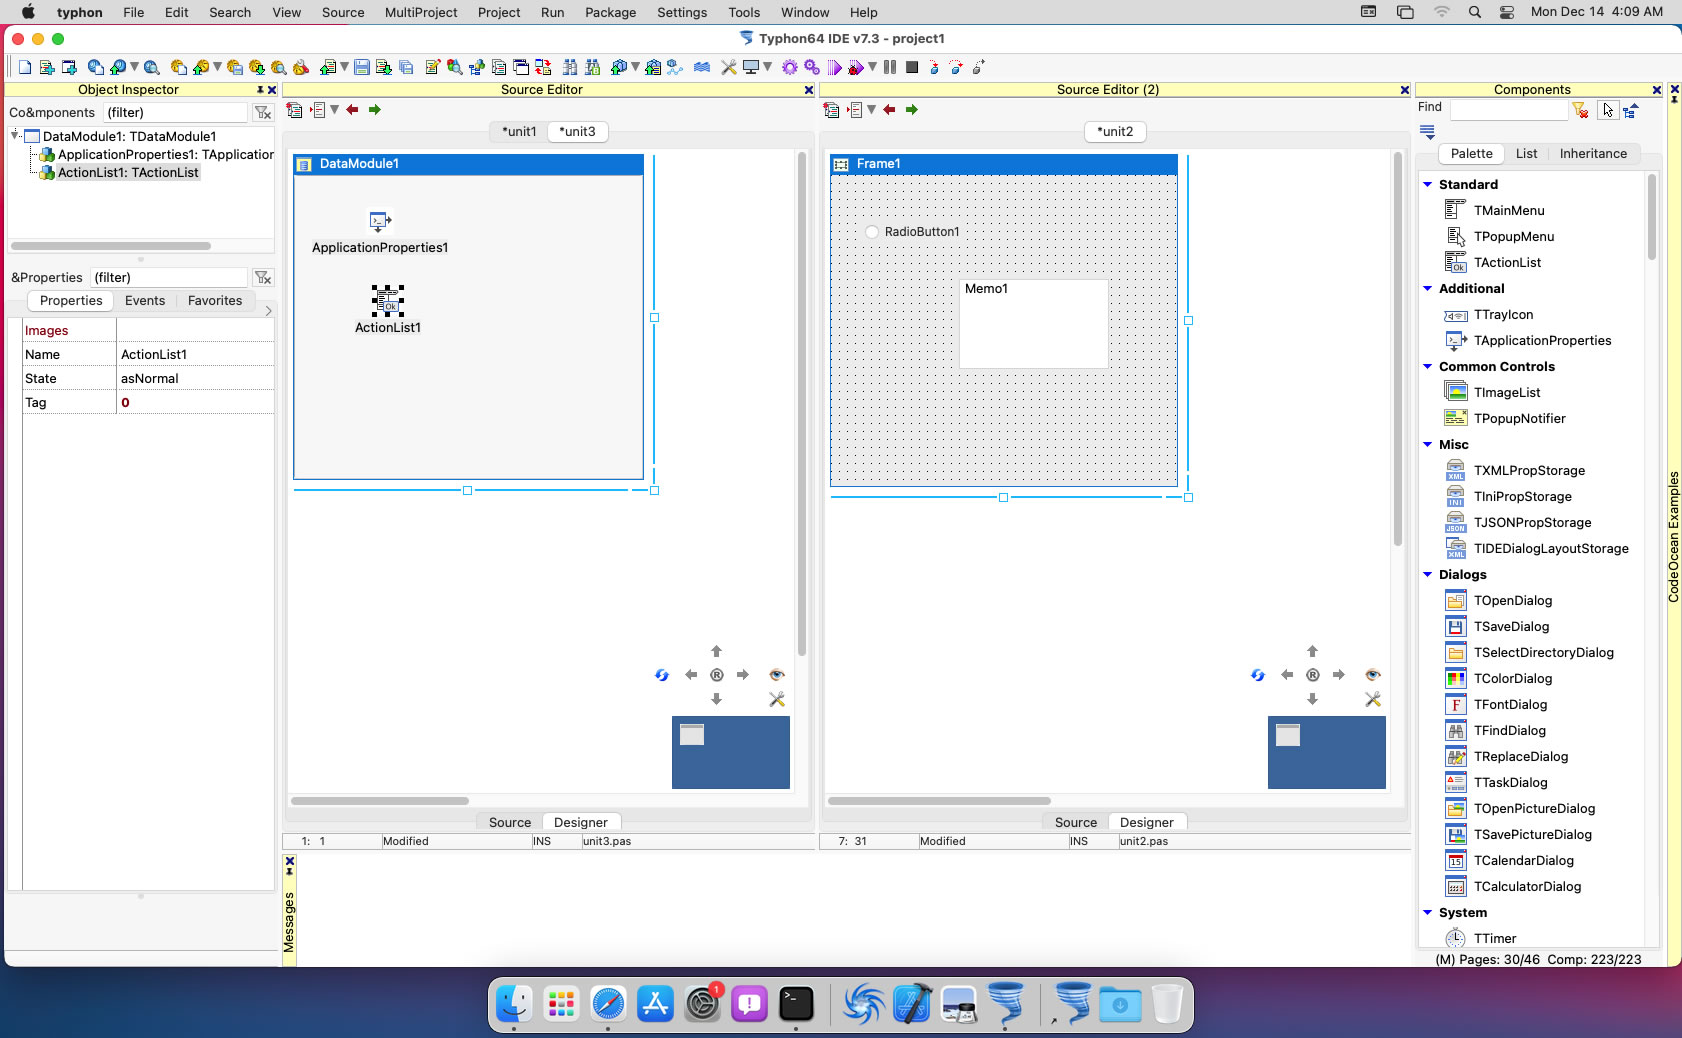The width and height of the screenshot is (1682, 1038).
Task: Click the Stop program square icon
Action: pyautogui.click(x=912, y=67)
